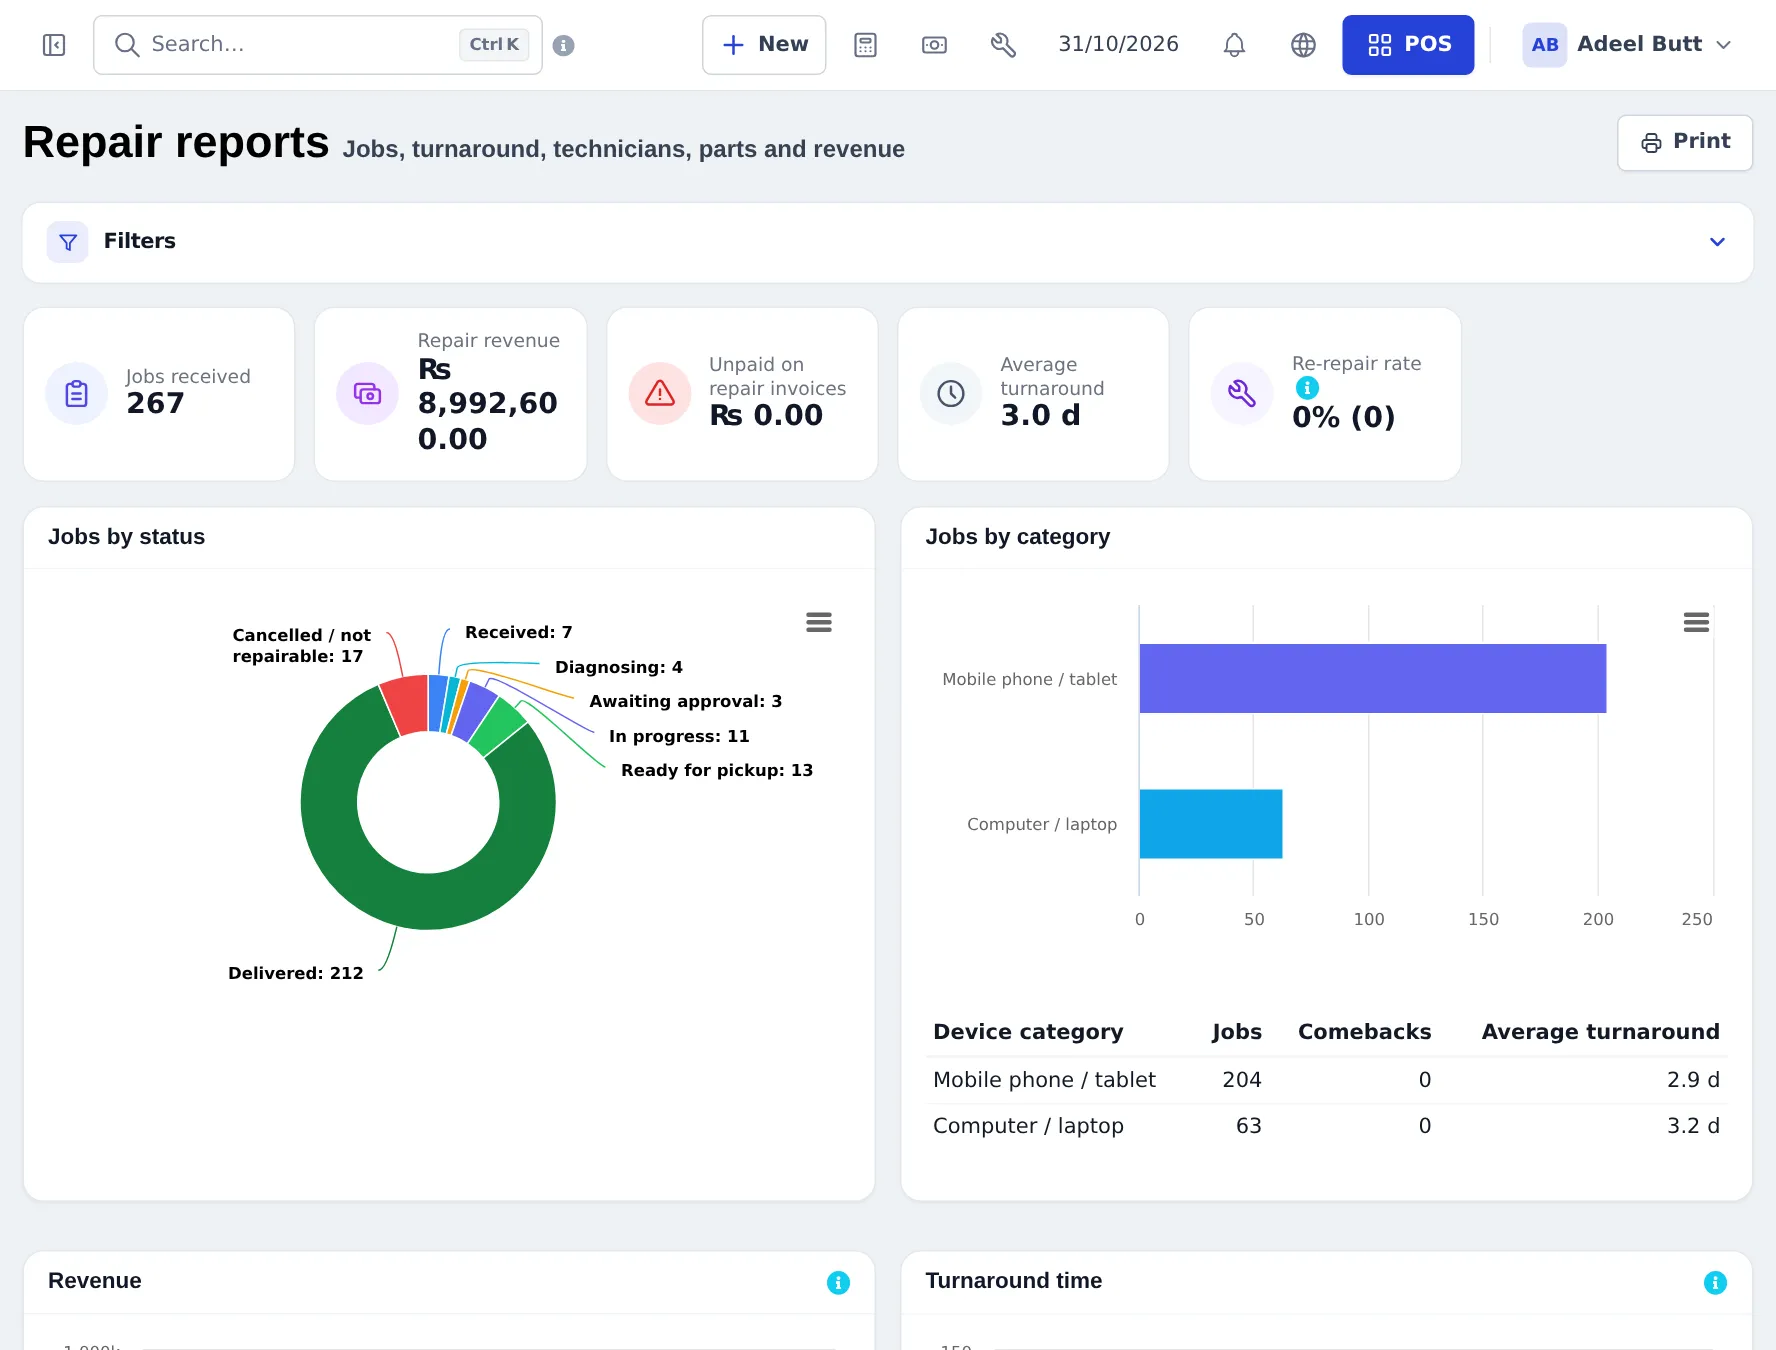Open the notifications bell
Screen dimensions: 1776x1350
(1234, 45)
